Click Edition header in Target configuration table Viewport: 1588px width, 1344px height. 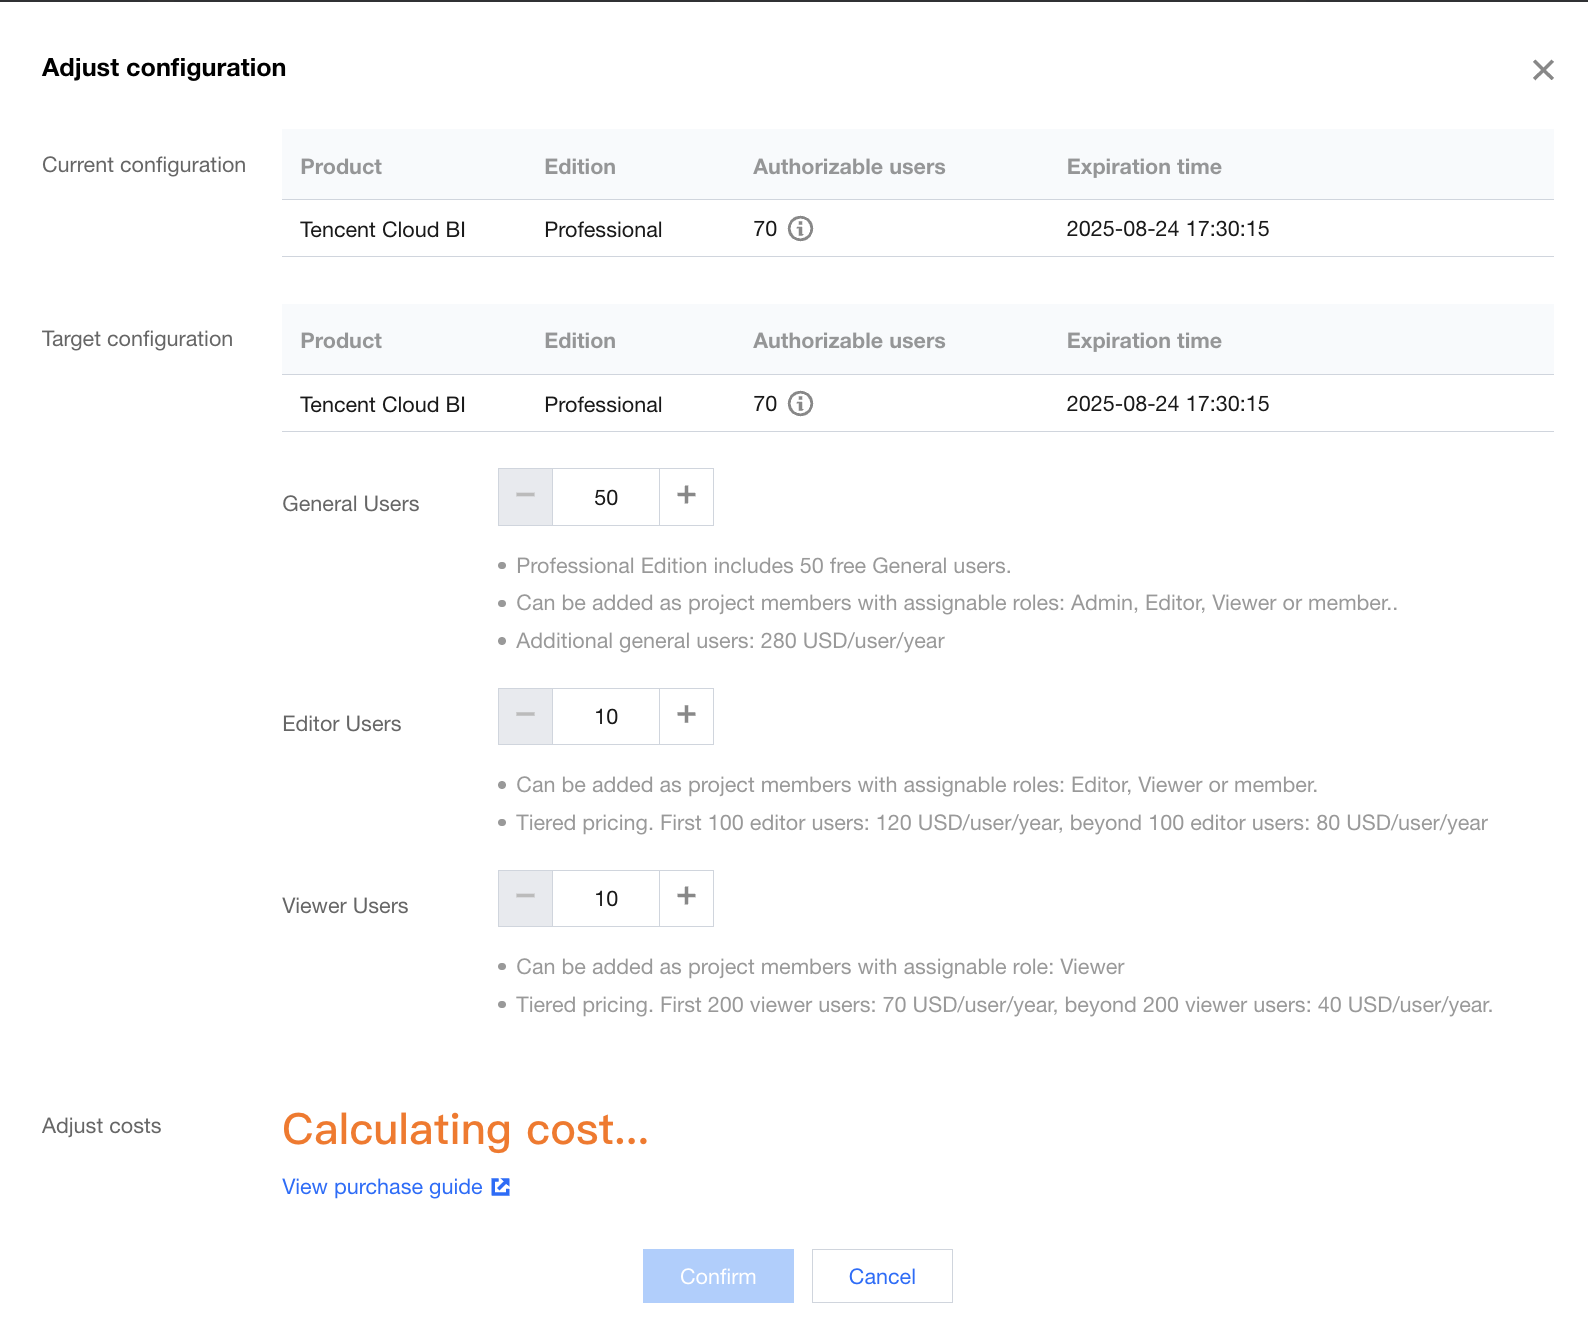pyautogui.click(x=580, y=341)
